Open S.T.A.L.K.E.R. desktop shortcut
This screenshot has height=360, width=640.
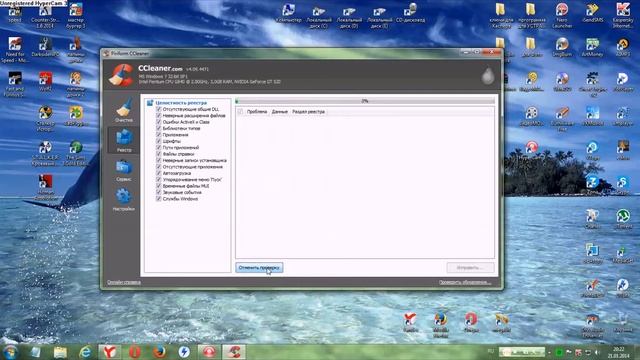pyautogui.click(x=45, y=153)
